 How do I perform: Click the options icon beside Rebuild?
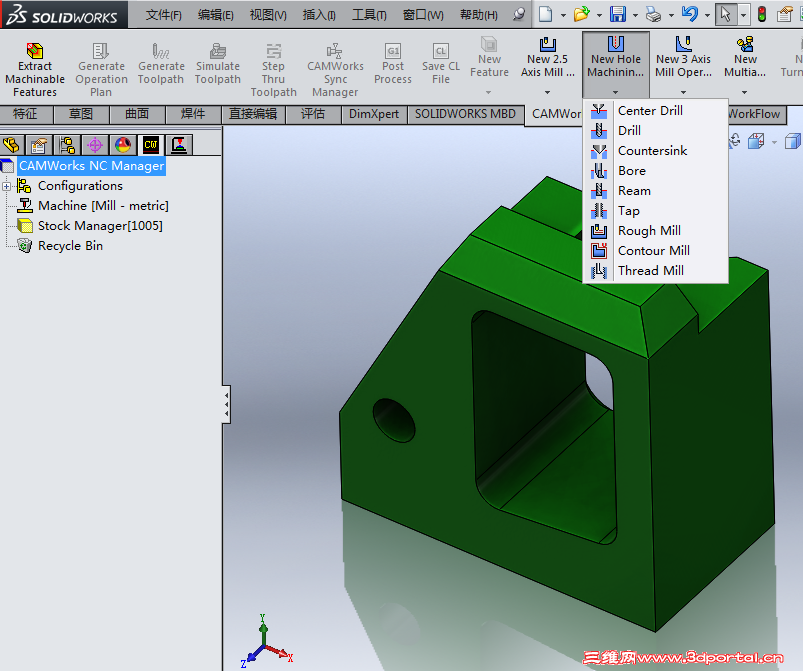click(785, 14)
